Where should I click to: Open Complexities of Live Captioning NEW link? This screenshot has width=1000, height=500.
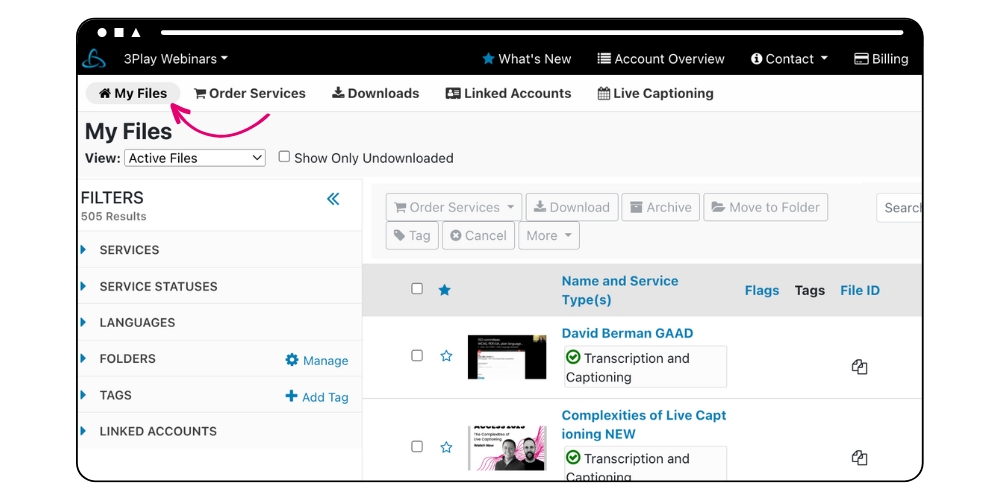click(x=644, y=424)
